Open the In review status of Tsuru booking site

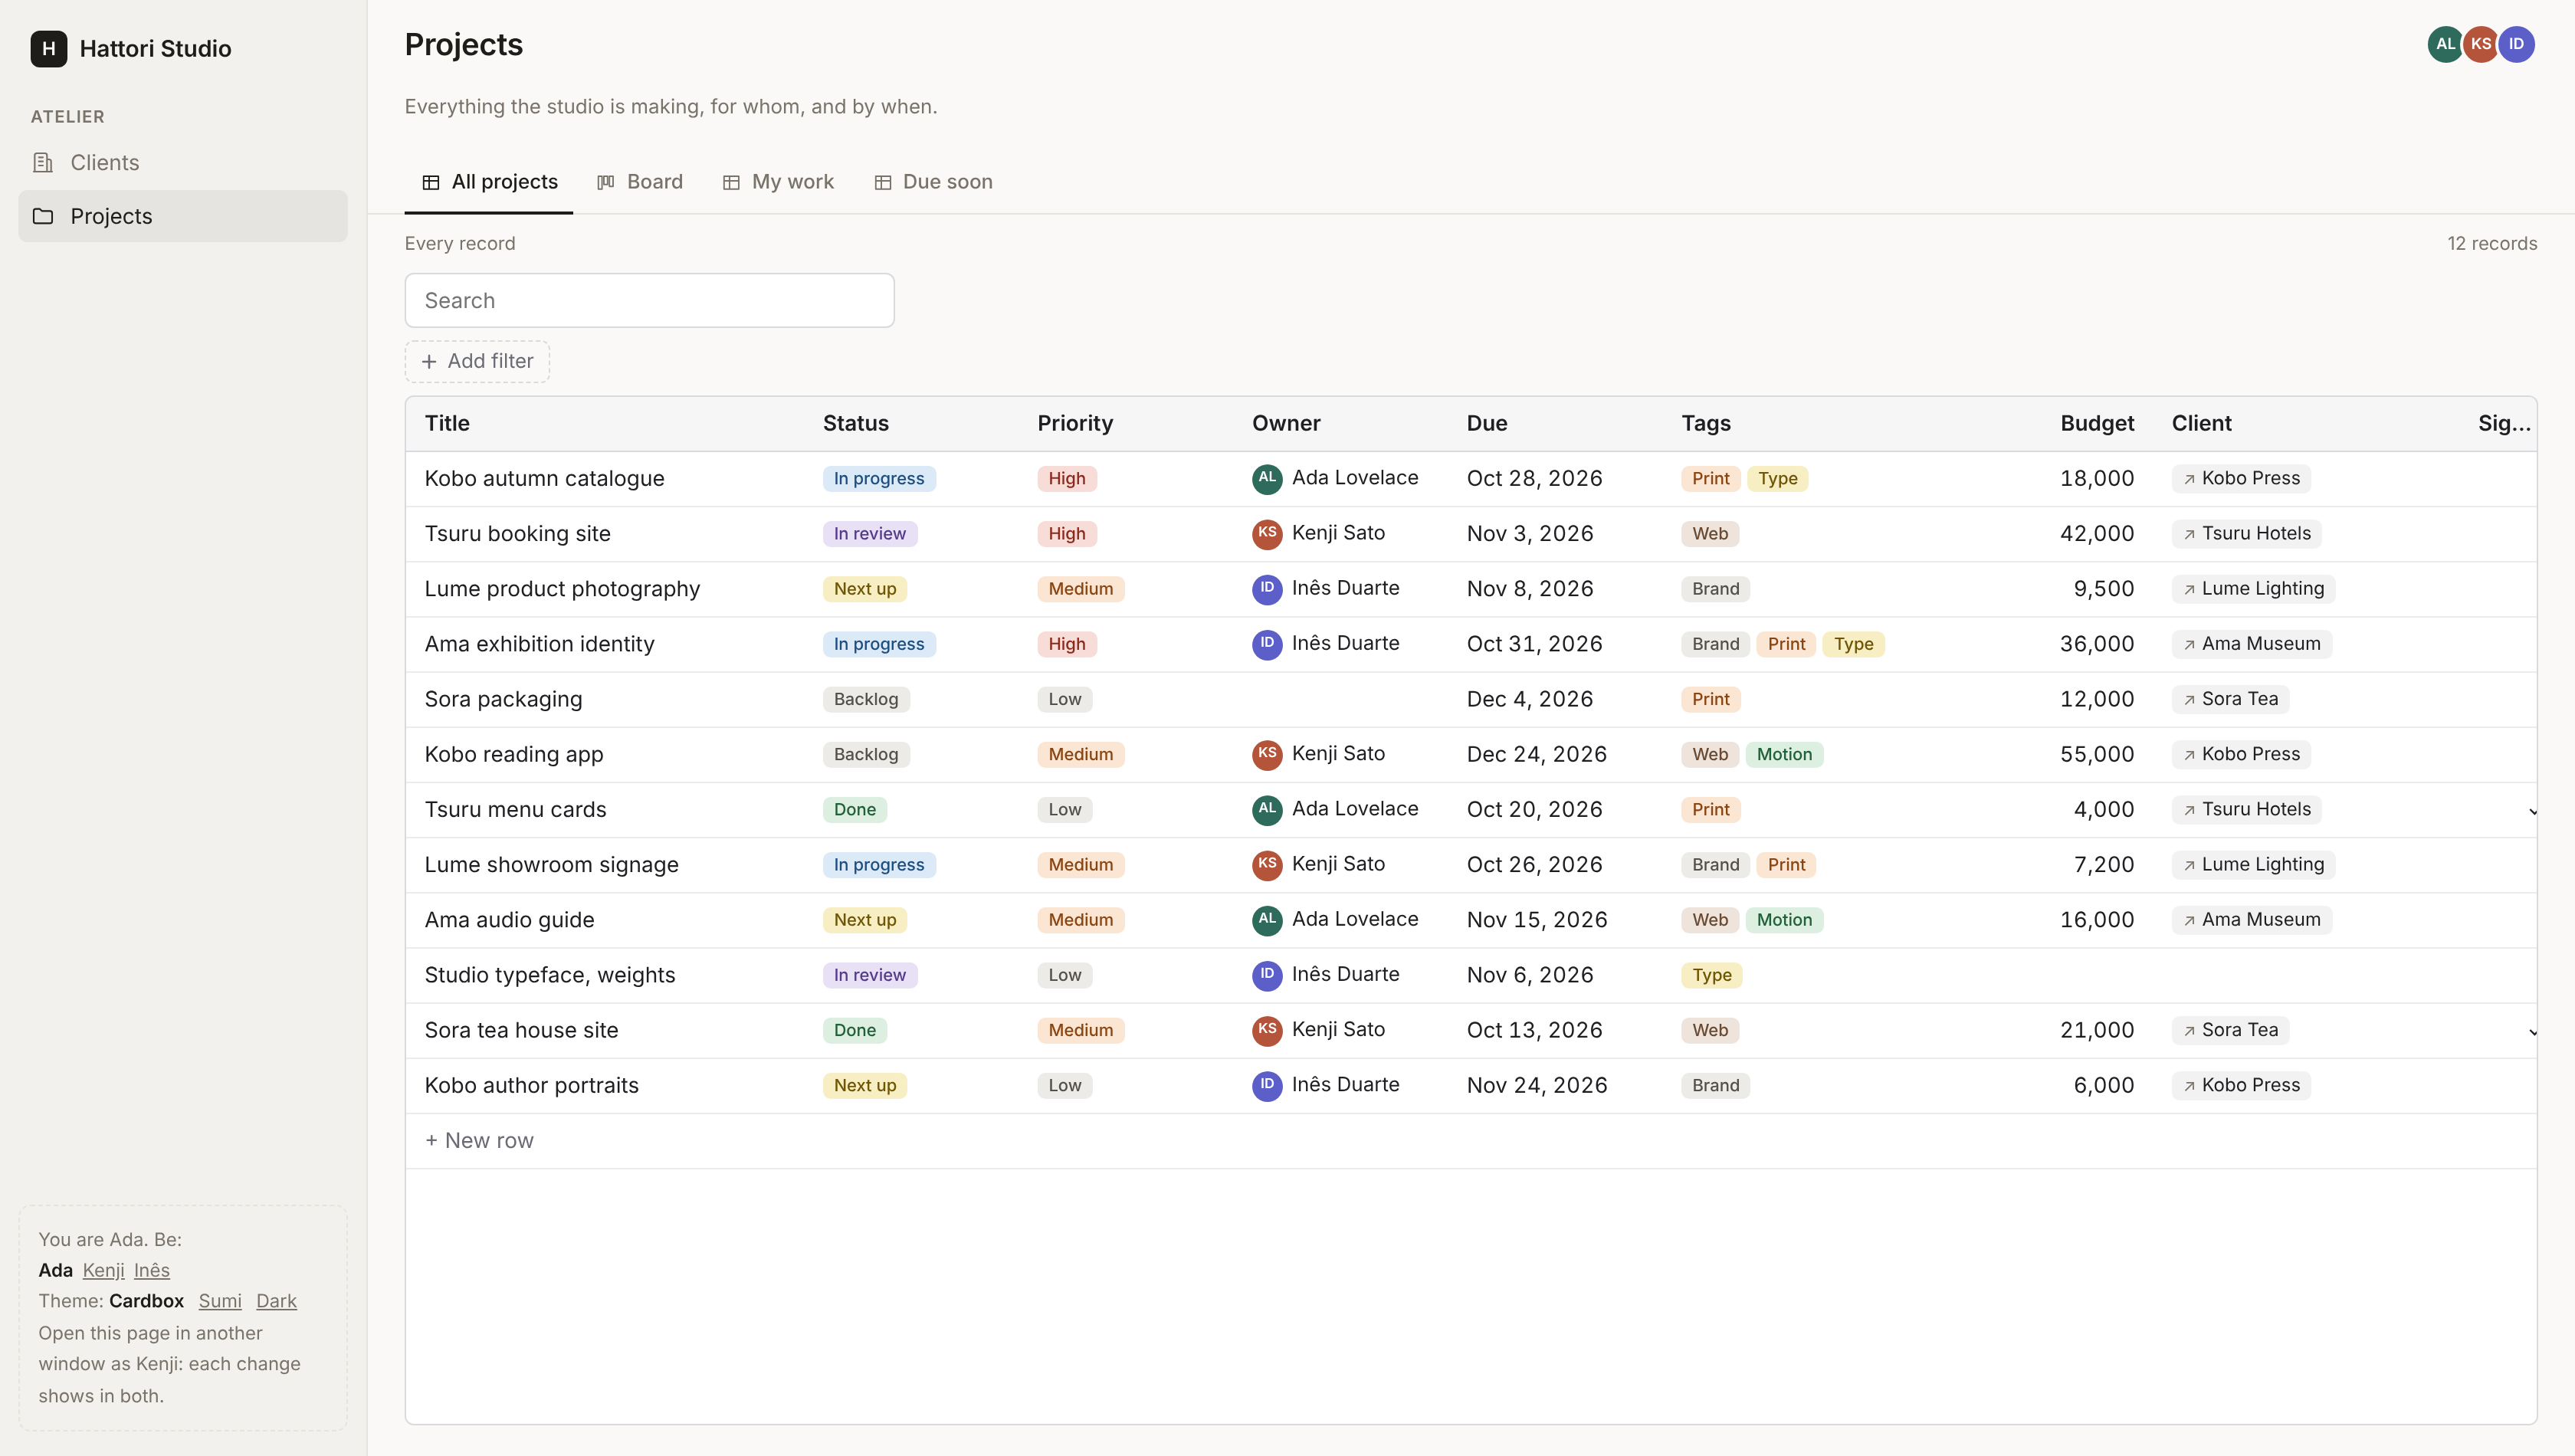coord(870,534)
